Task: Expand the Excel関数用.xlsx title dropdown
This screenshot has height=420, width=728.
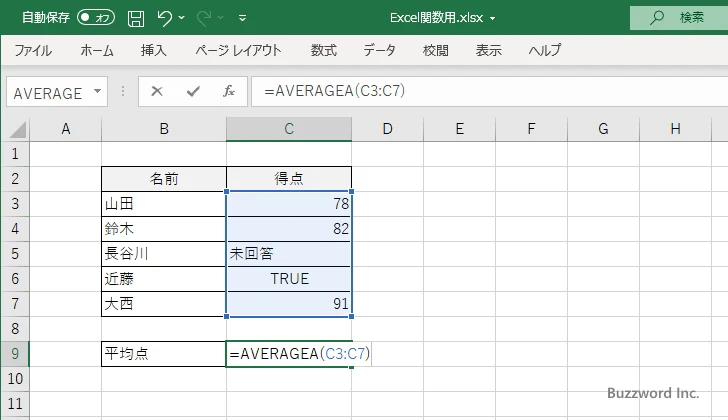Action: [x=493, y=19]
